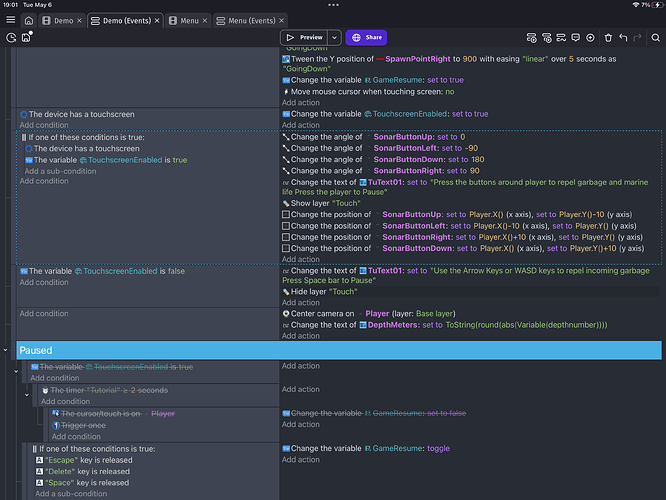
Task: Select the Paused group title
Action: pos(36,350)
